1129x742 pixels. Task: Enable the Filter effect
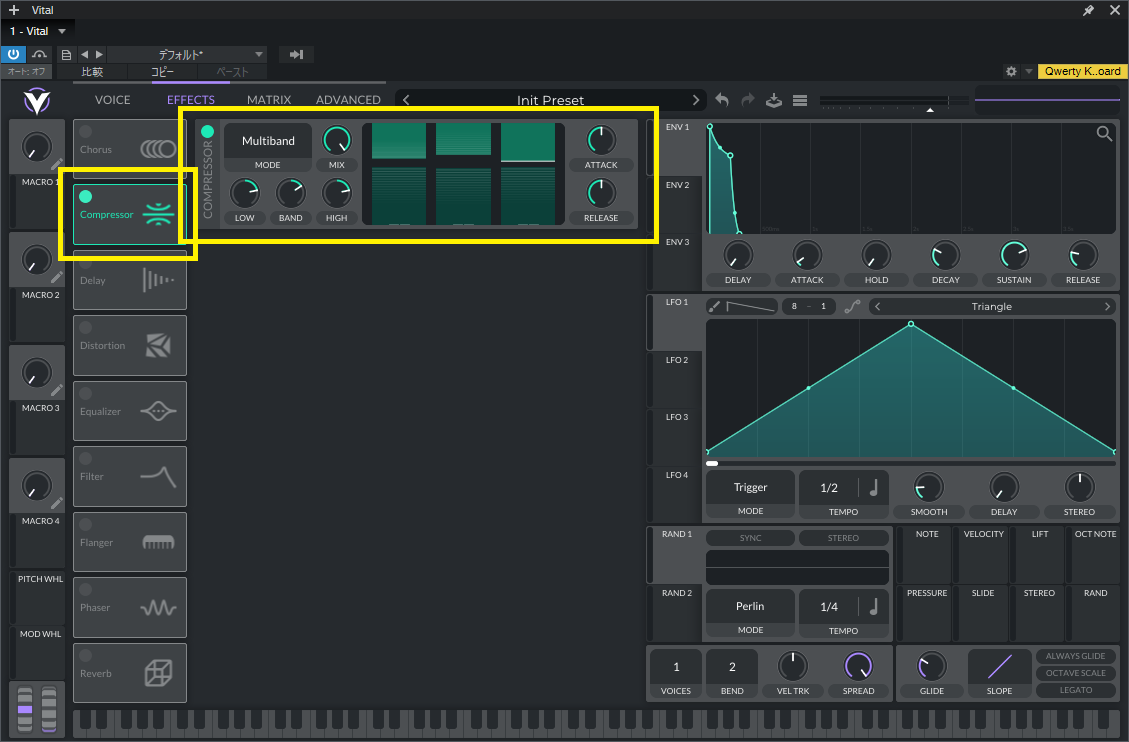86,458
